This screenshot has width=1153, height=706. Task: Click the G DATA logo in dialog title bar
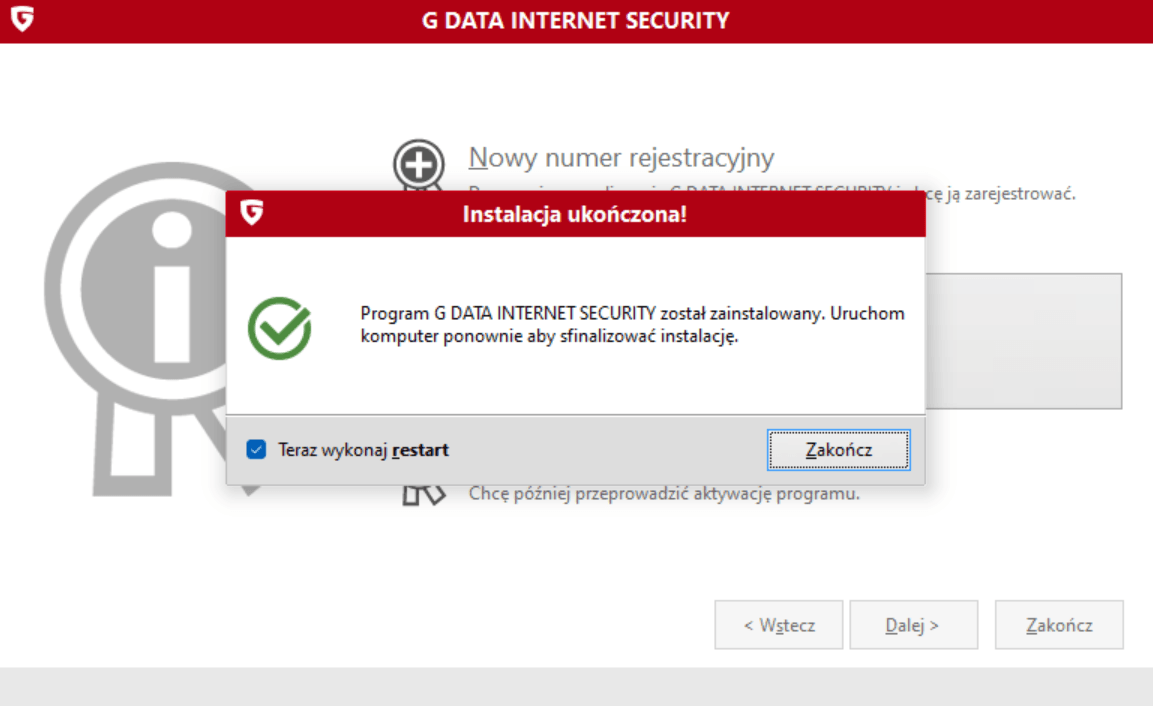click(x=252, y=213)
